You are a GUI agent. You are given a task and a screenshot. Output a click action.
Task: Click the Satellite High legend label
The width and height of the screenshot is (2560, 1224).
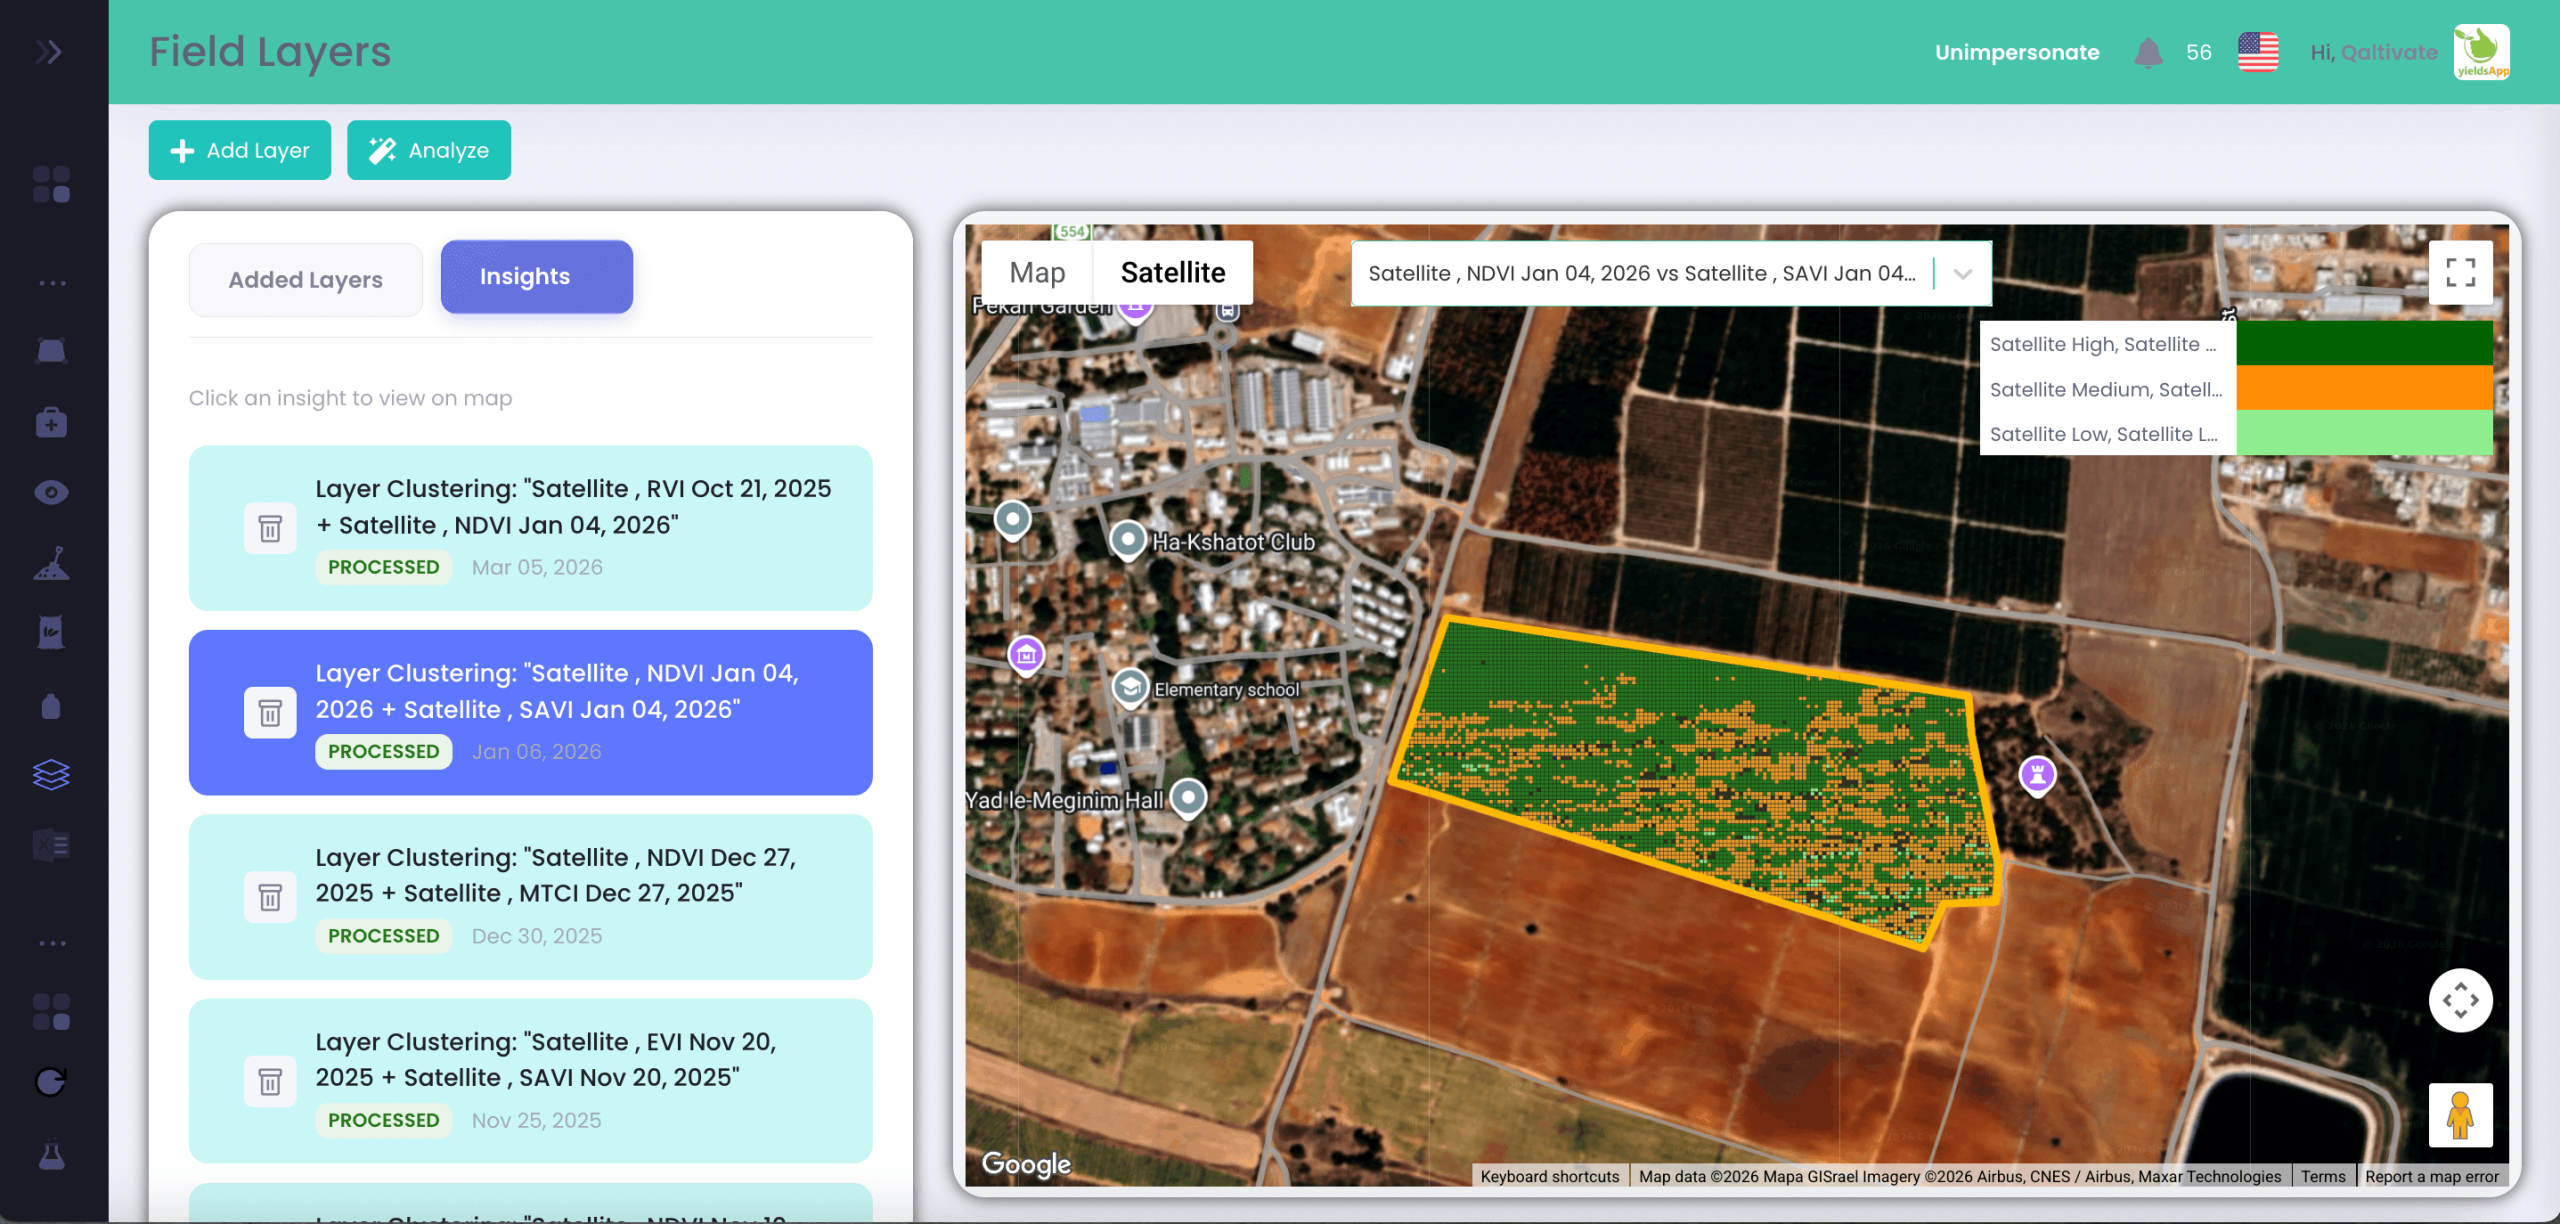[x=2103, y=344]
